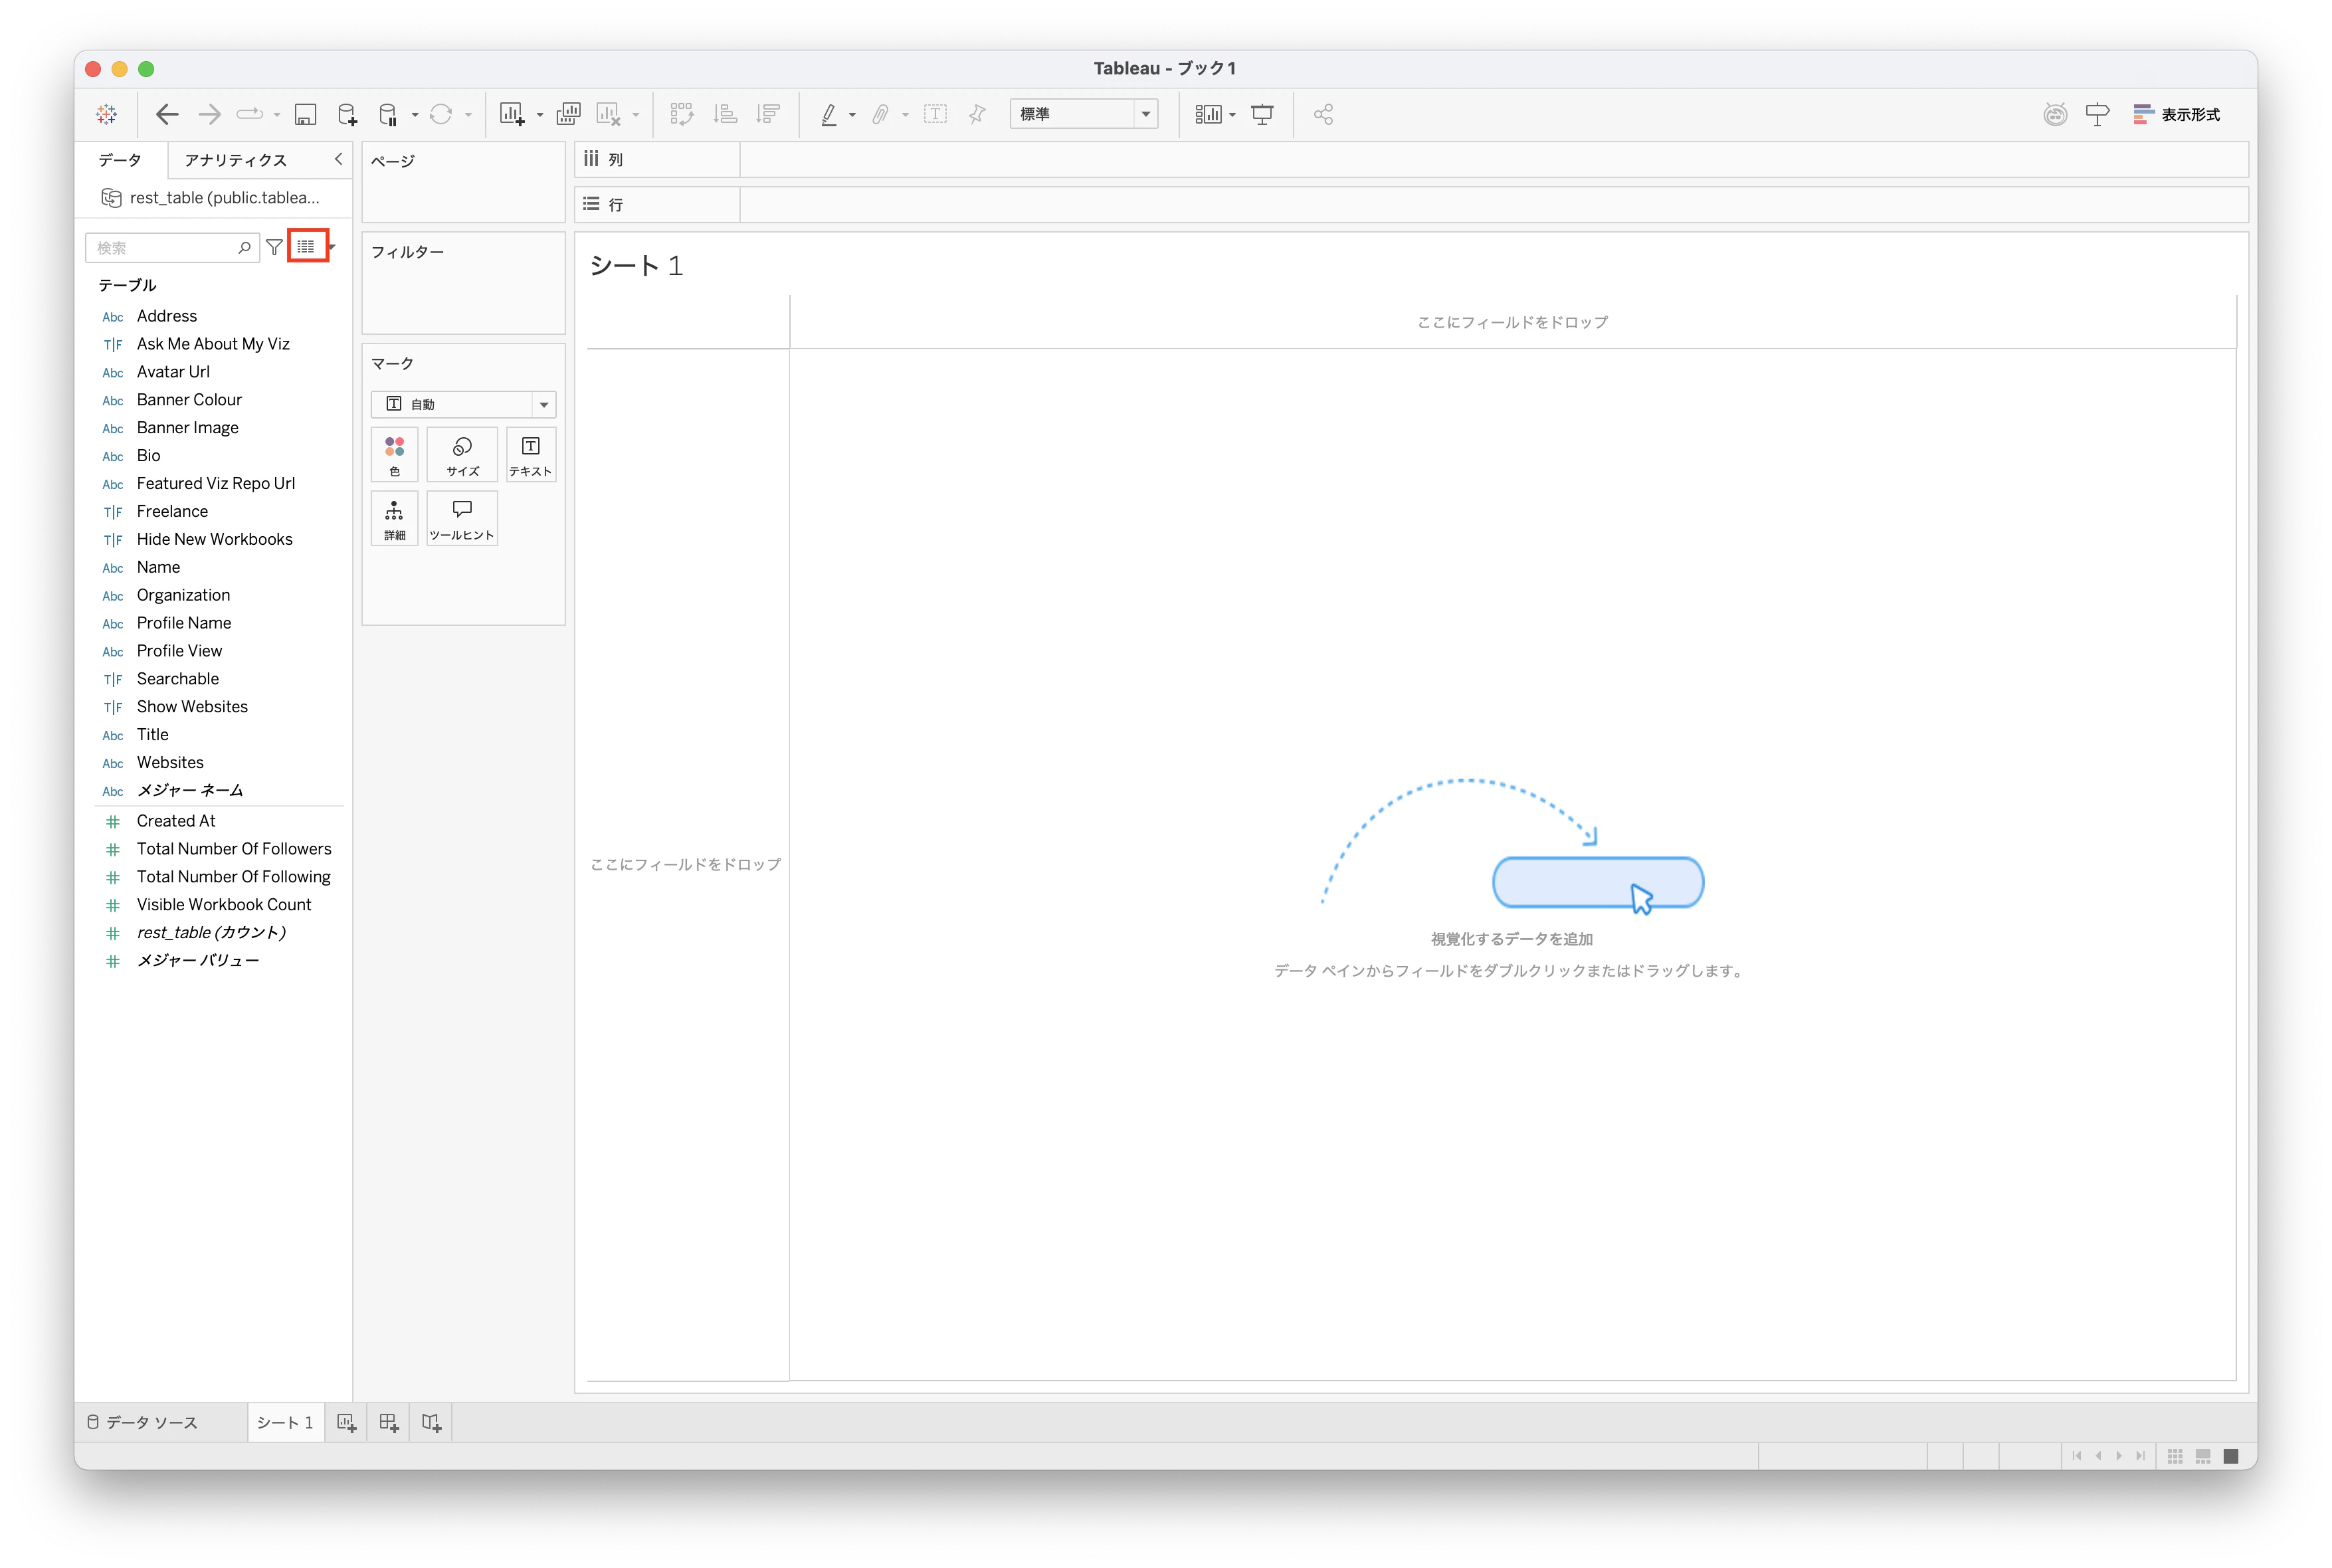Click the sort ascending icon
This screenshot has height=1568, width=2332.
(726, 114)
